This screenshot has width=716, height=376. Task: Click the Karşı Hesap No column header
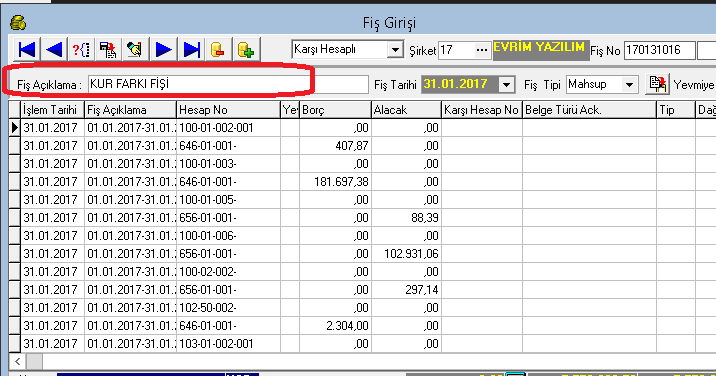coord(482,110)
